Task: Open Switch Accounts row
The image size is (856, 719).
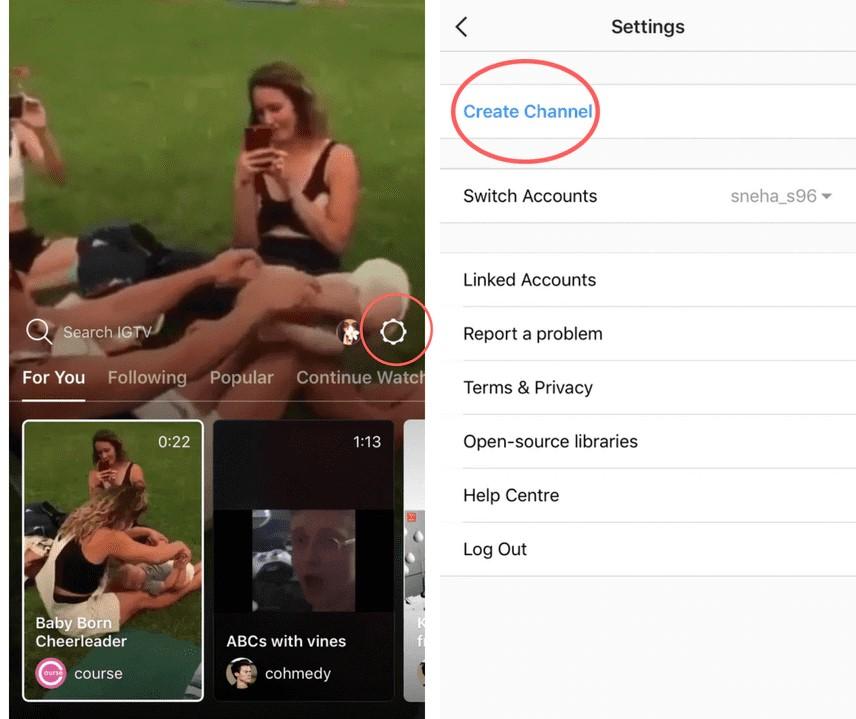Action: [x=648, y=196]
